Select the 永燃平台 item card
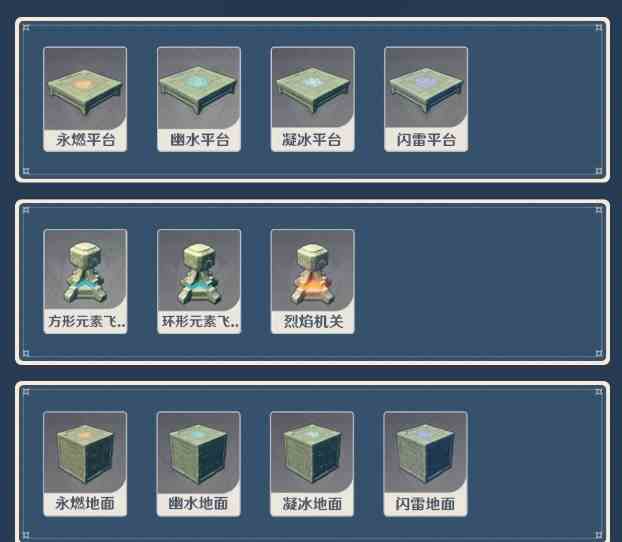 (85, 99)
